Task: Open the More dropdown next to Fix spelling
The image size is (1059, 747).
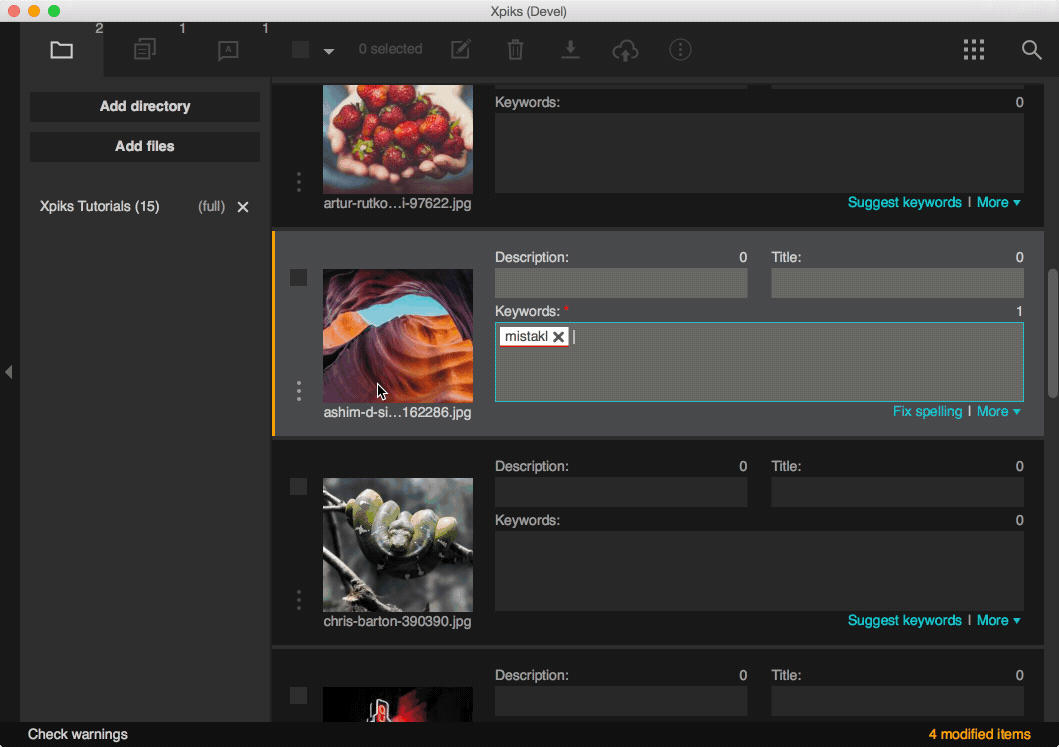Action: point(998,411)
